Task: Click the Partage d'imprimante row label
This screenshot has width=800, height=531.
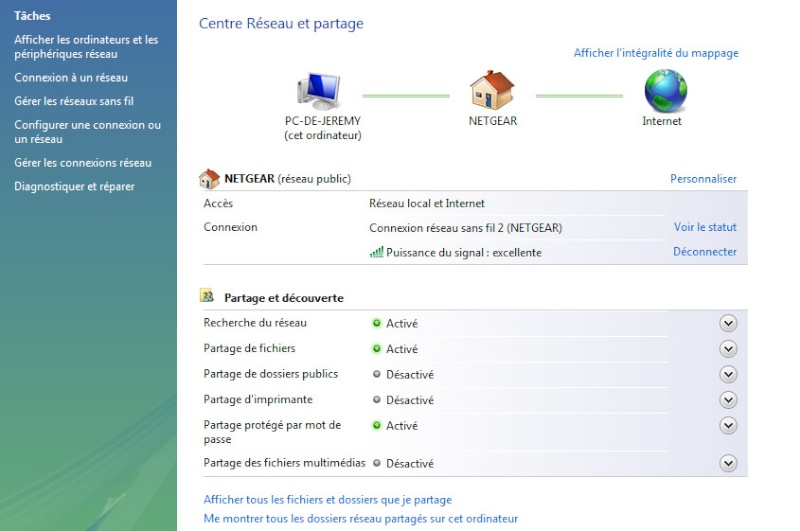Action: [258, 399]
